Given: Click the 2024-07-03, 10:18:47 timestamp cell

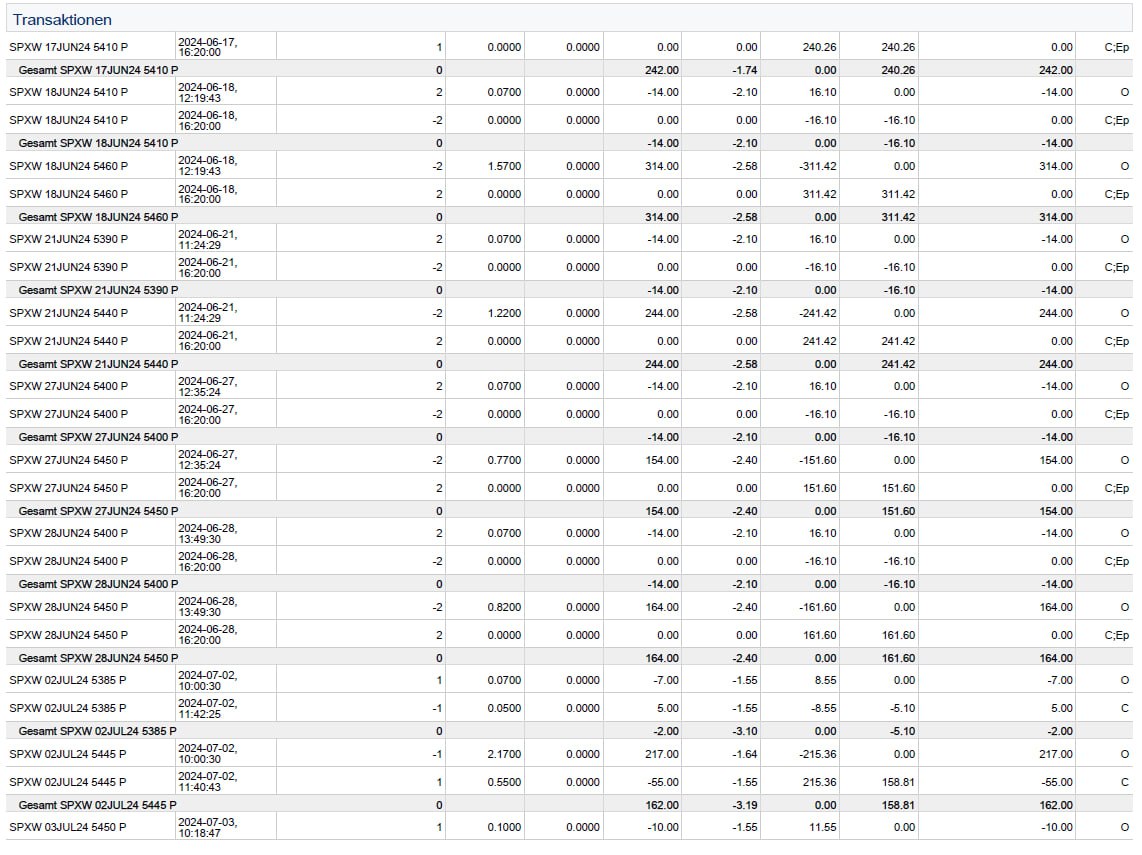Looking at the screenshot, I should [208, 827].
